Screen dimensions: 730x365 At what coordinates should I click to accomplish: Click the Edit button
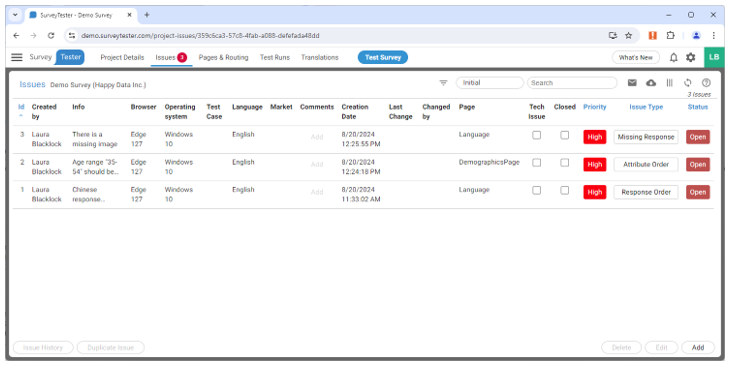click(x=661, y=348)
